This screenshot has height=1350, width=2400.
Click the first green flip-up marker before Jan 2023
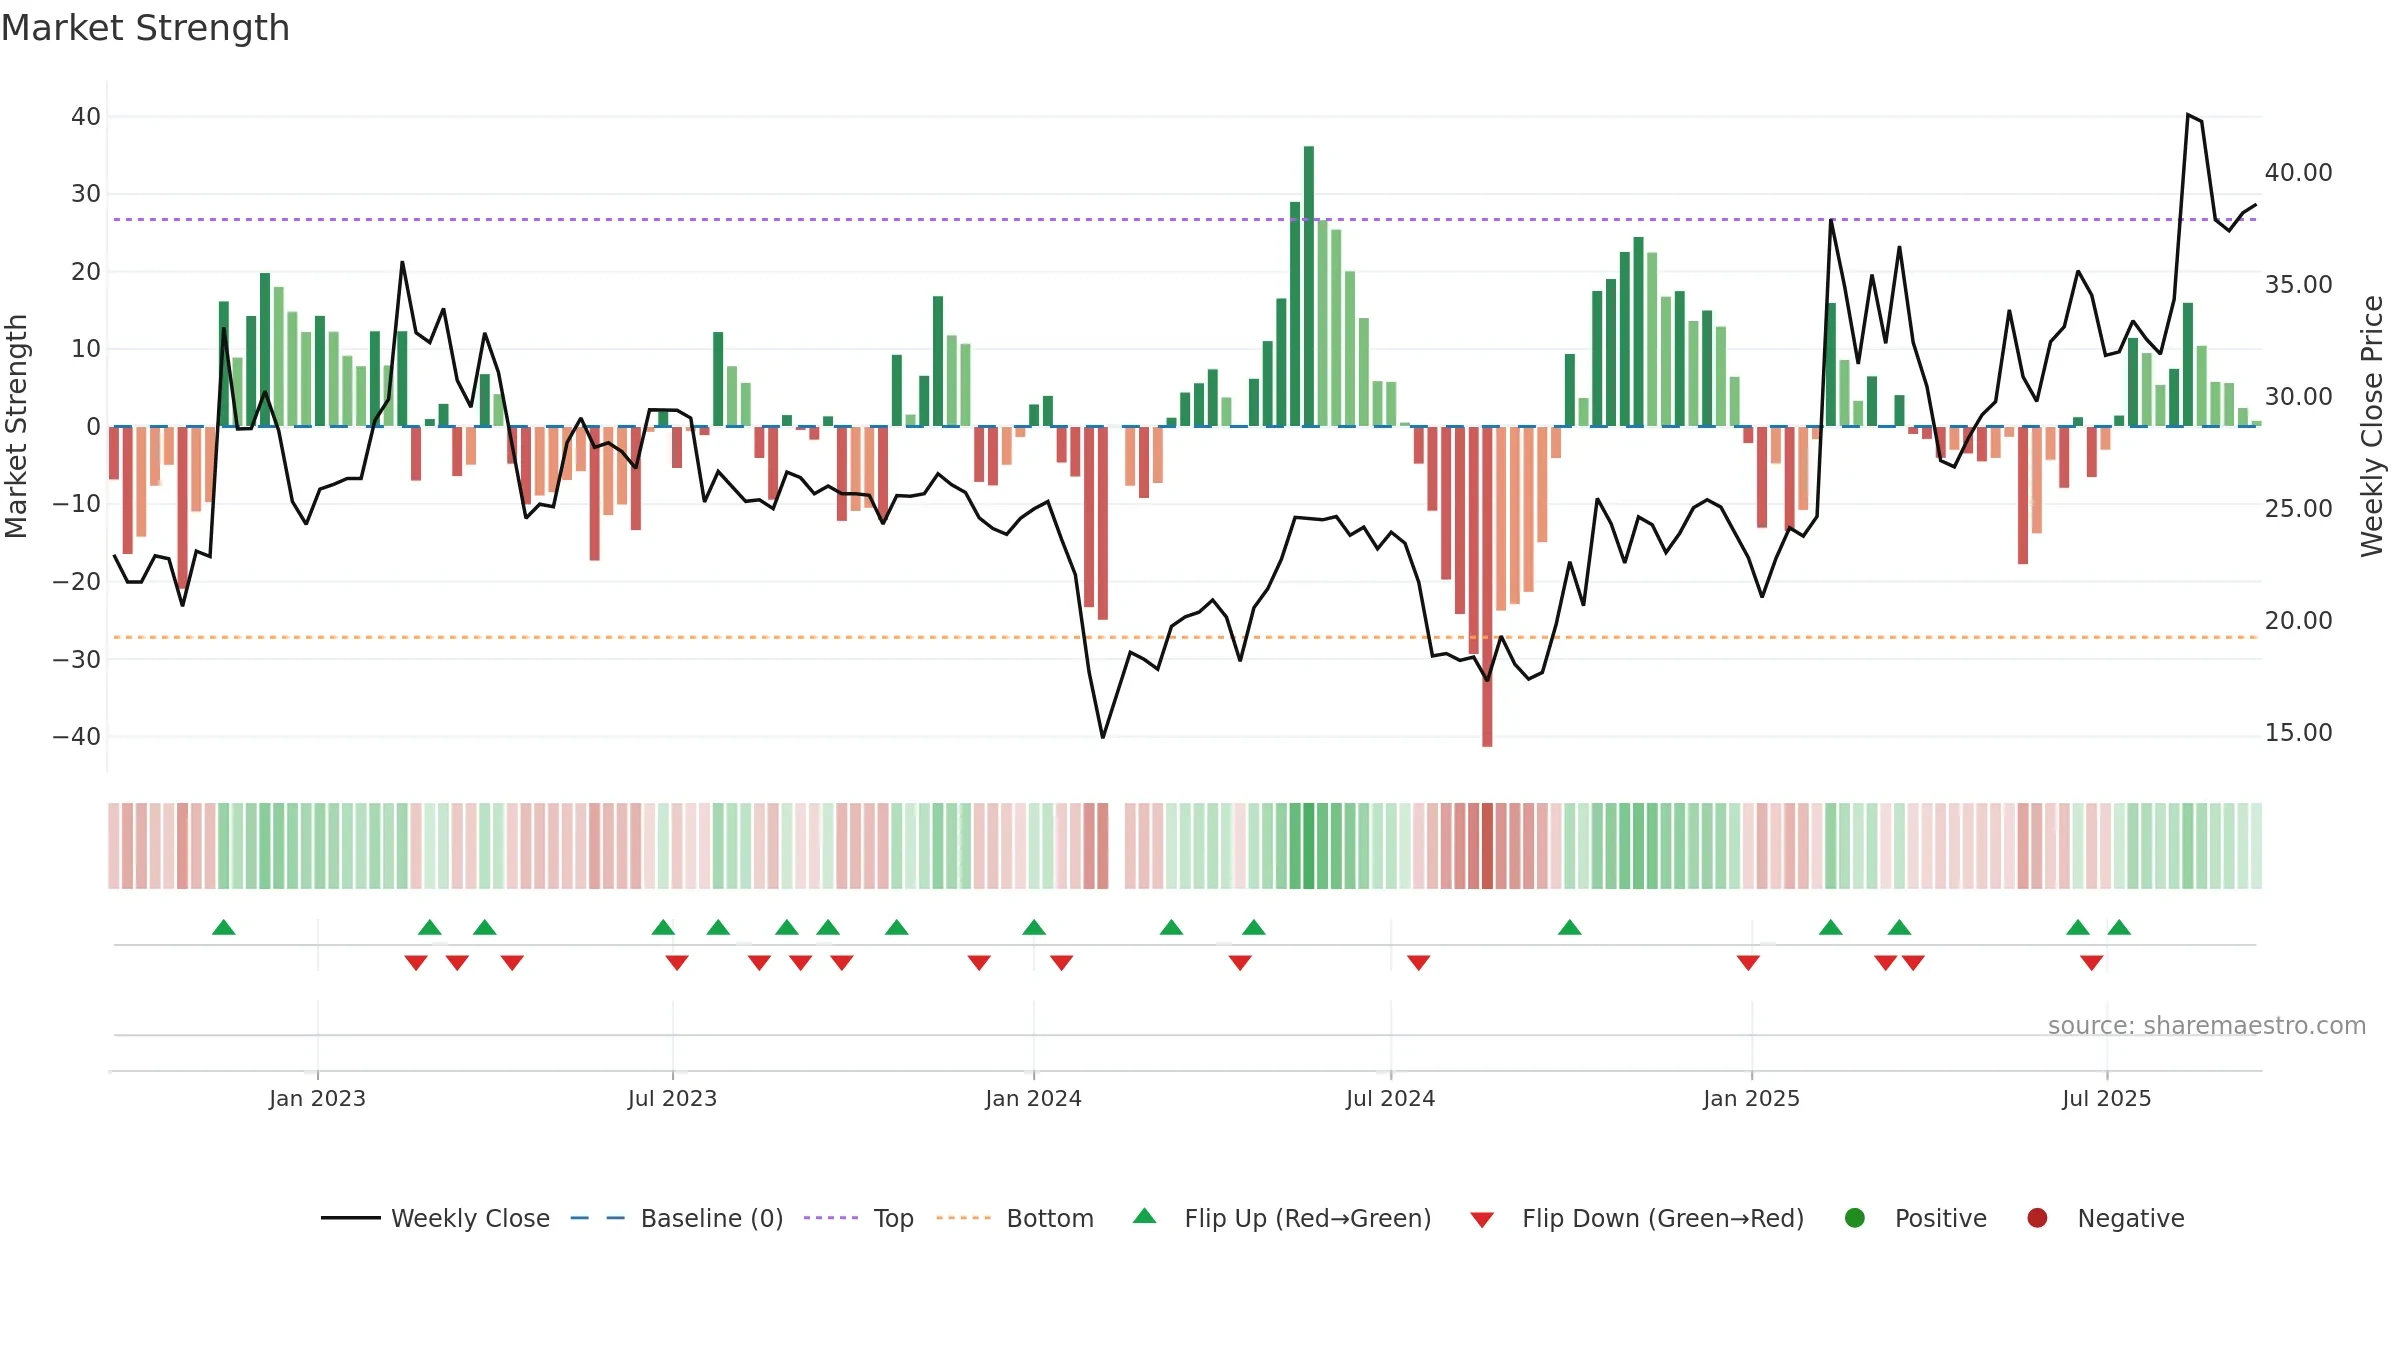tap(224, 927)
